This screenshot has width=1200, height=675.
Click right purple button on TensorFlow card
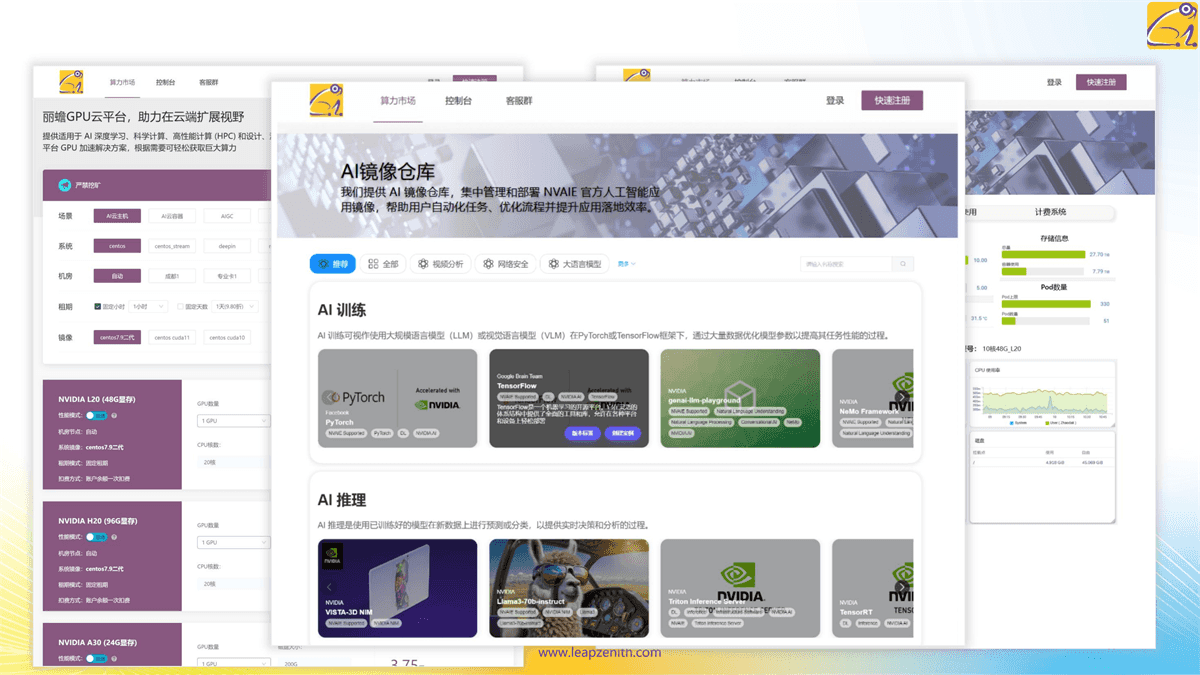(623, 433)
